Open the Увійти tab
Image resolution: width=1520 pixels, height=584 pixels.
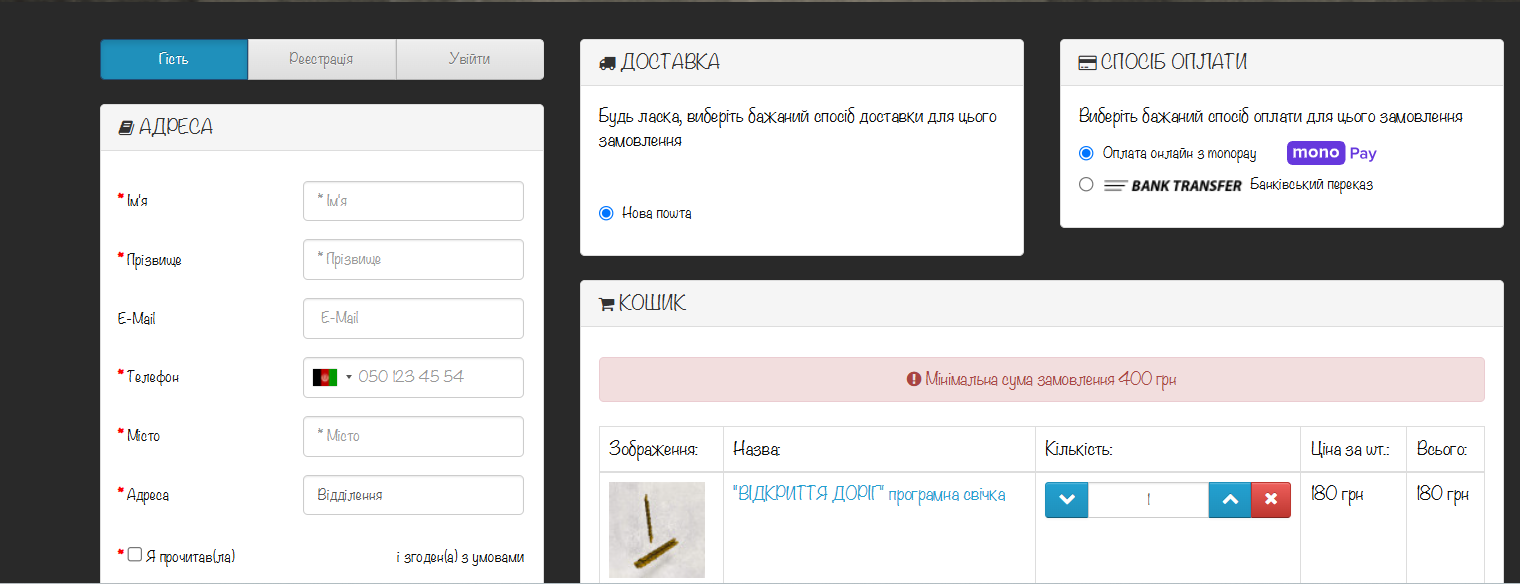pos(469,59)
